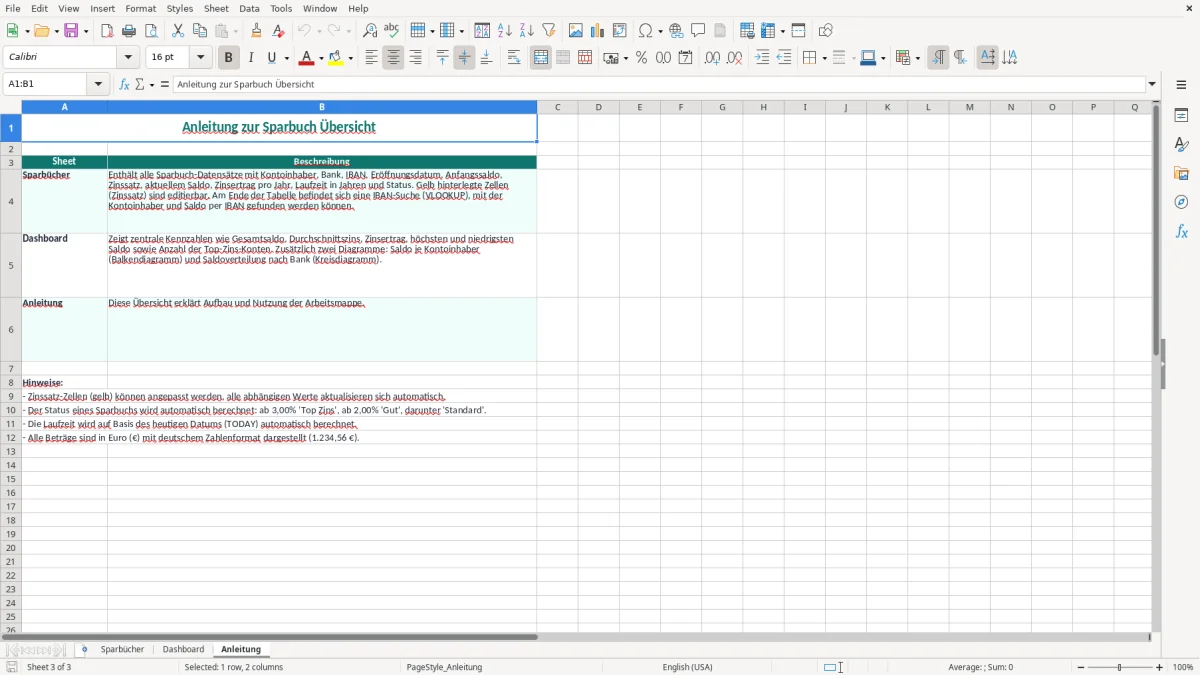Toggle Align Right
The width and height of the screenshot is (1200, 675).
coord(415,58)
